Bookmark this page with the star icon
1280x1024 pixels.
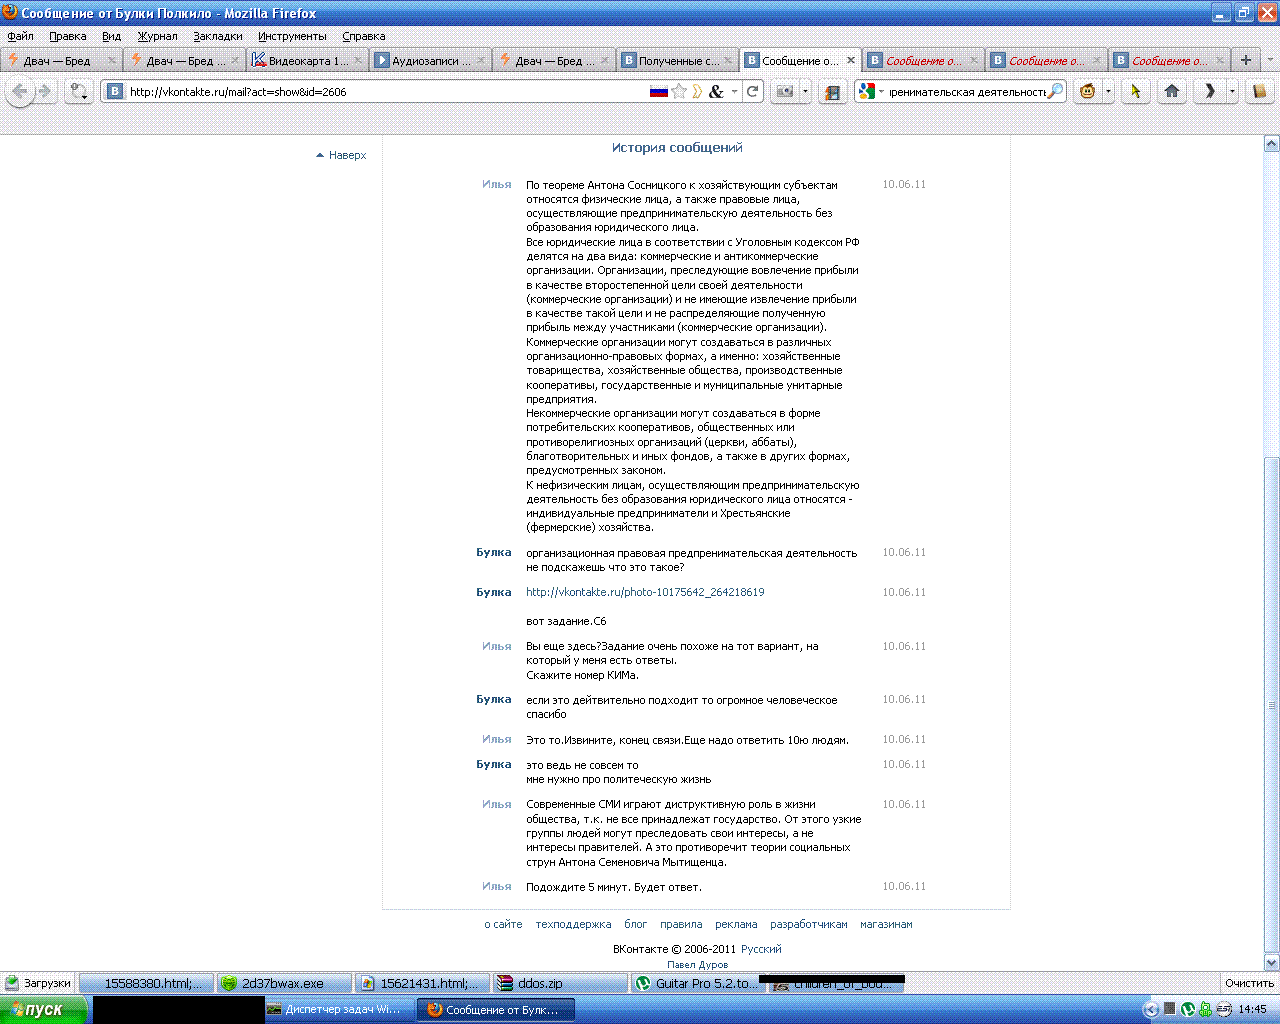[x=679, y=91]
